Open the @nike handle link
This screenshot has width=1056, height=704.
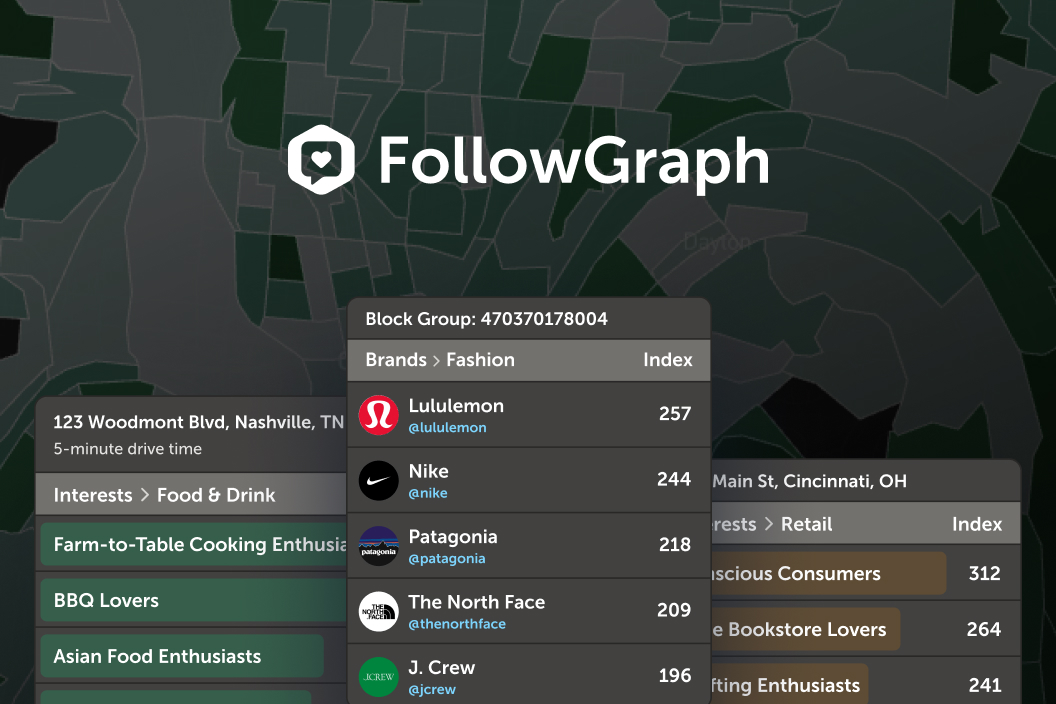coord(428,493)
